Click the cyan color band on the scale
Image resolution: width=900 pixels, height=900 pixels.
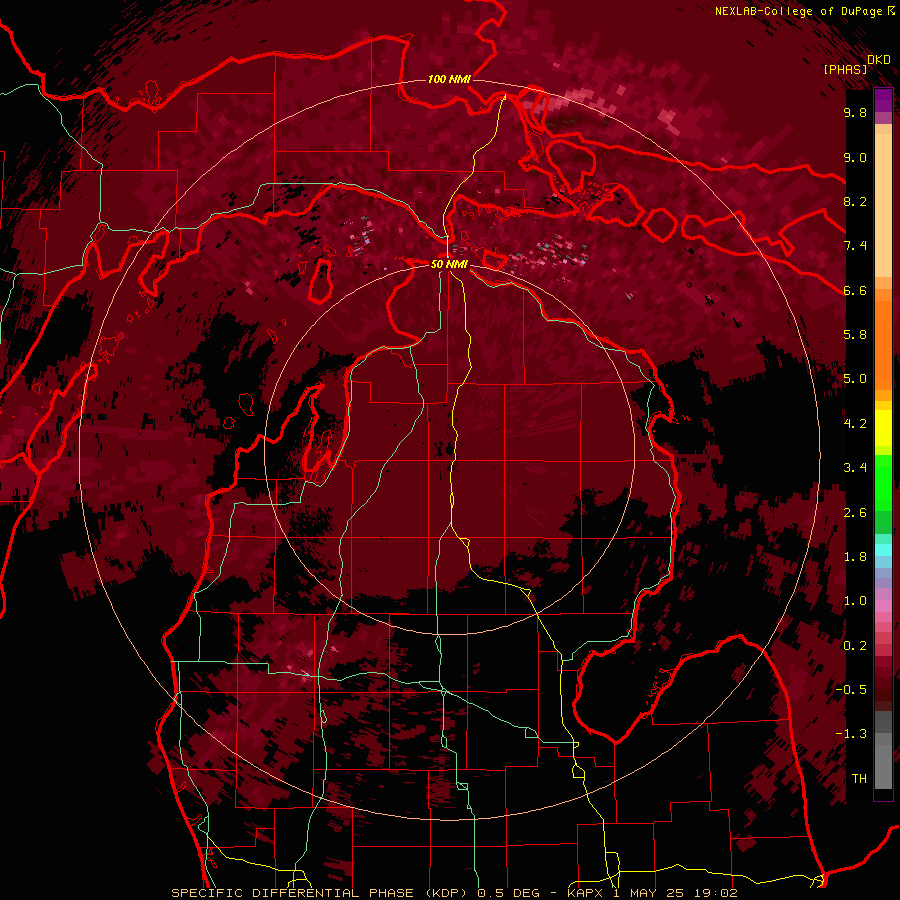(883, 550)
